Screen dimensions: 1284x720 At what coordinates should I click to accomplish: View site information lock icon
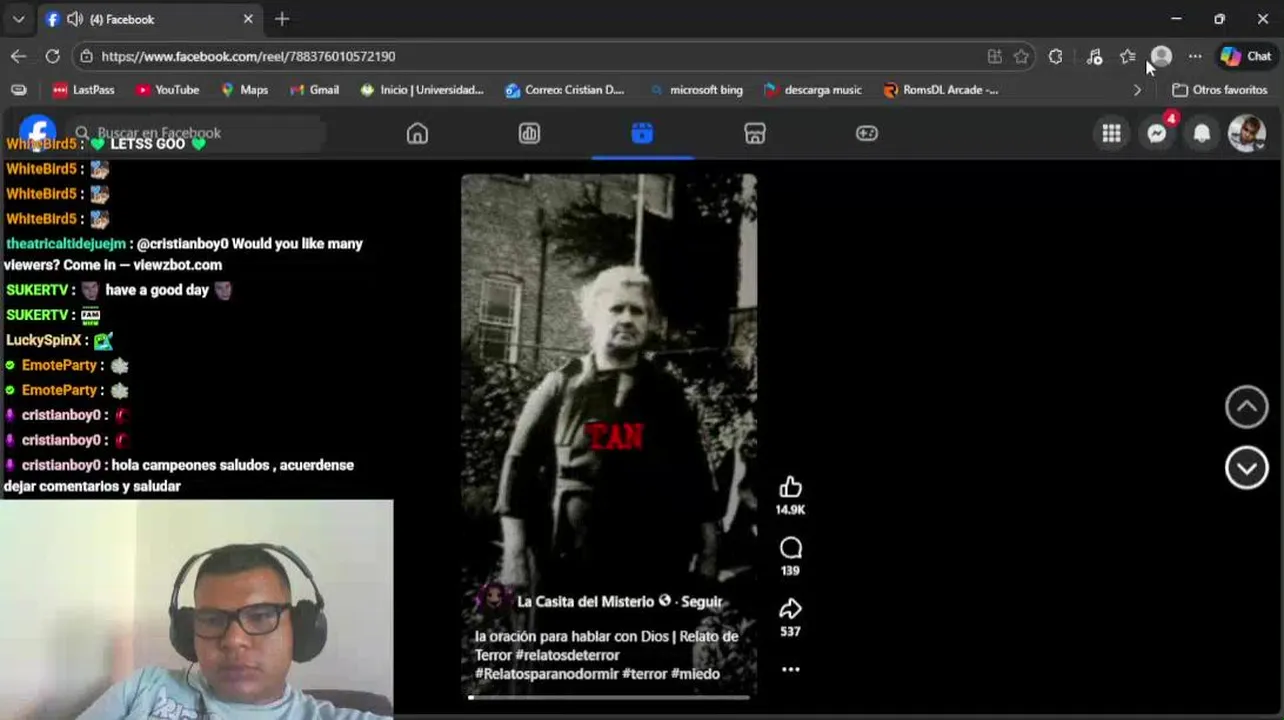click(87, 56)
